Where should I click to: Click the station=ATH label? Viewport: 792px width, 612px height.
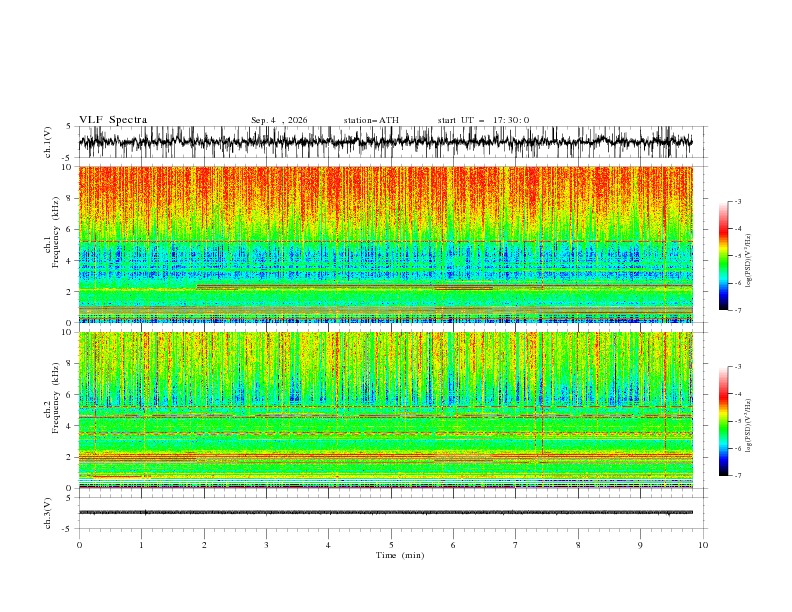click(371, 120)
